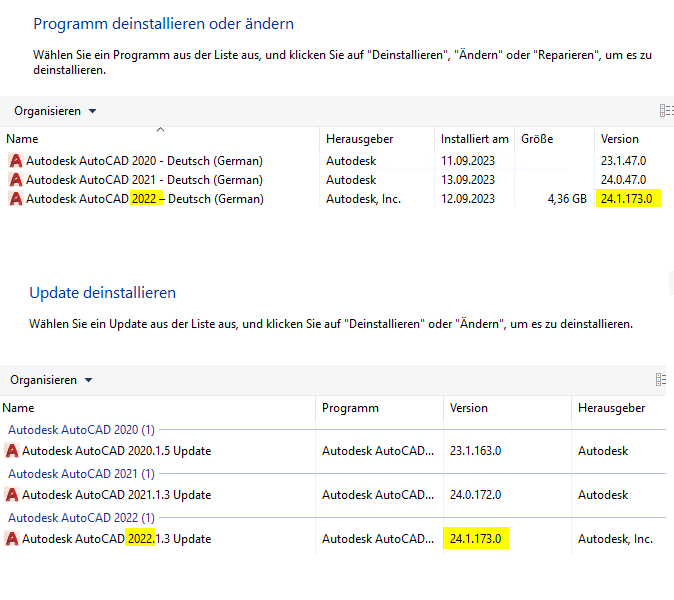
Task: Click highlighted version 24.1.173.0 in updates list
Action: click(475, 539)
